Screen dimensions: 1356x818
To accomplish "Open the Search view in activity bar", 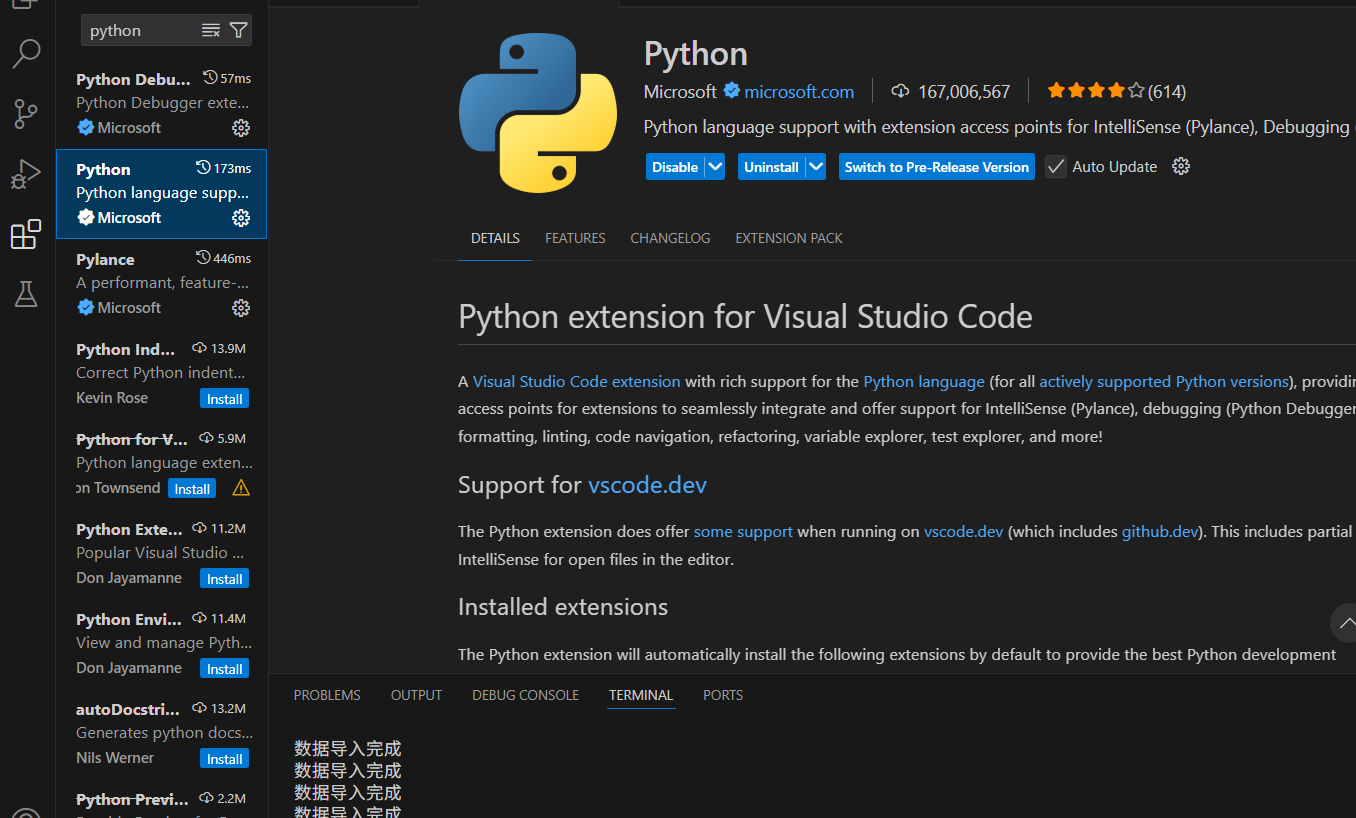I will pos(26,53).
